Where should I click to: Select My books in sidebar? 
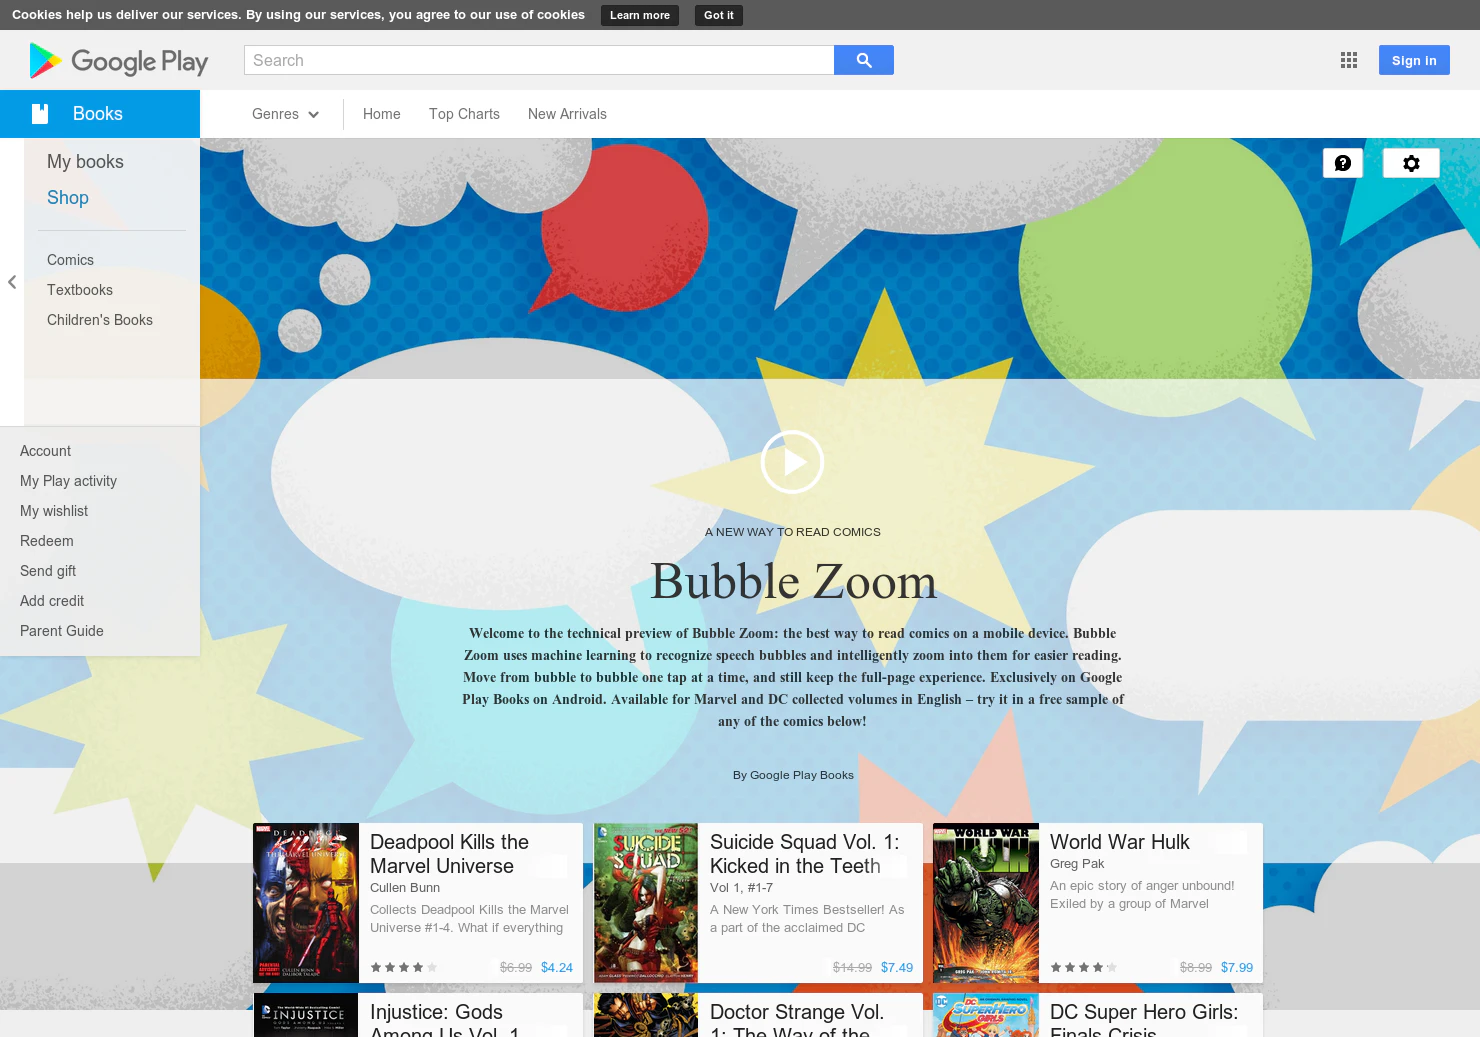[x=85, y=162]
